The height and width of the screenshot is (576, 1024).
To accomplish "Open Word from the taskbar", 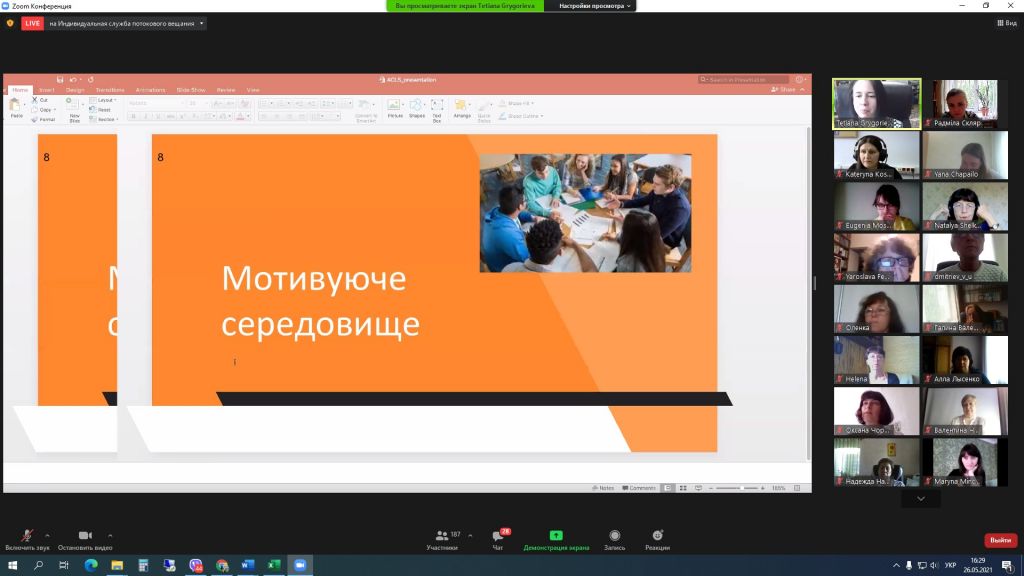I will (248, 566).
